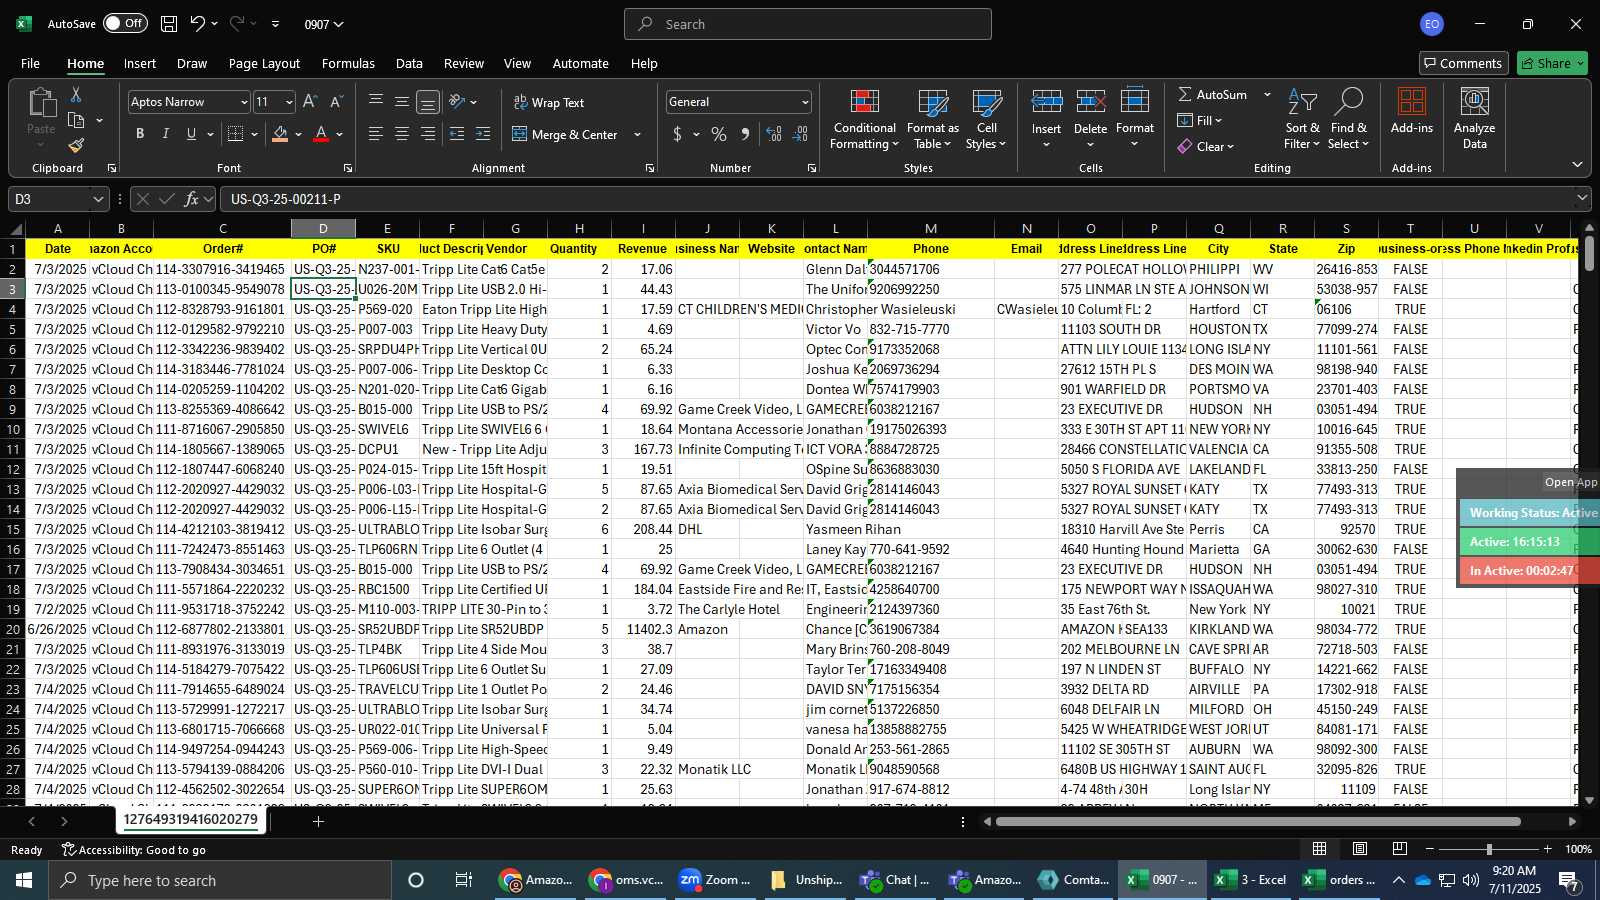Expand Merge & Center dropdown arrow
Image resolution: width=1600 pixels, height=900 pixels.
(x=637, y=135)
